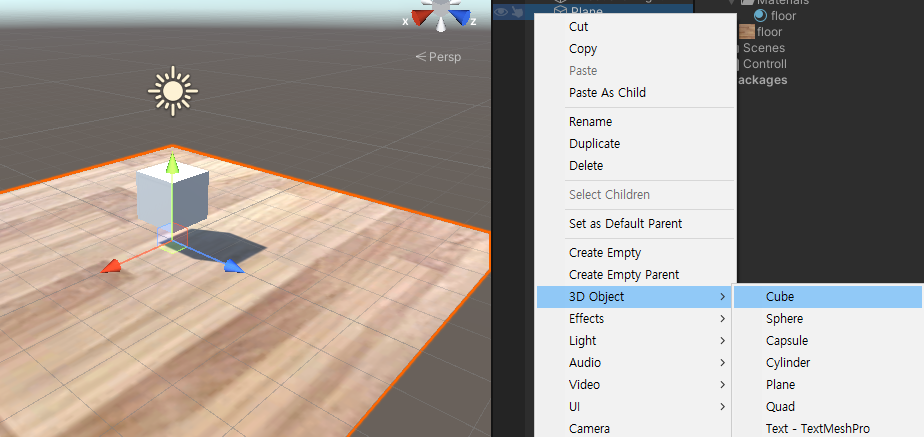Expand the UI submenu
Screen dimensions: 924x437
[634, 406]
